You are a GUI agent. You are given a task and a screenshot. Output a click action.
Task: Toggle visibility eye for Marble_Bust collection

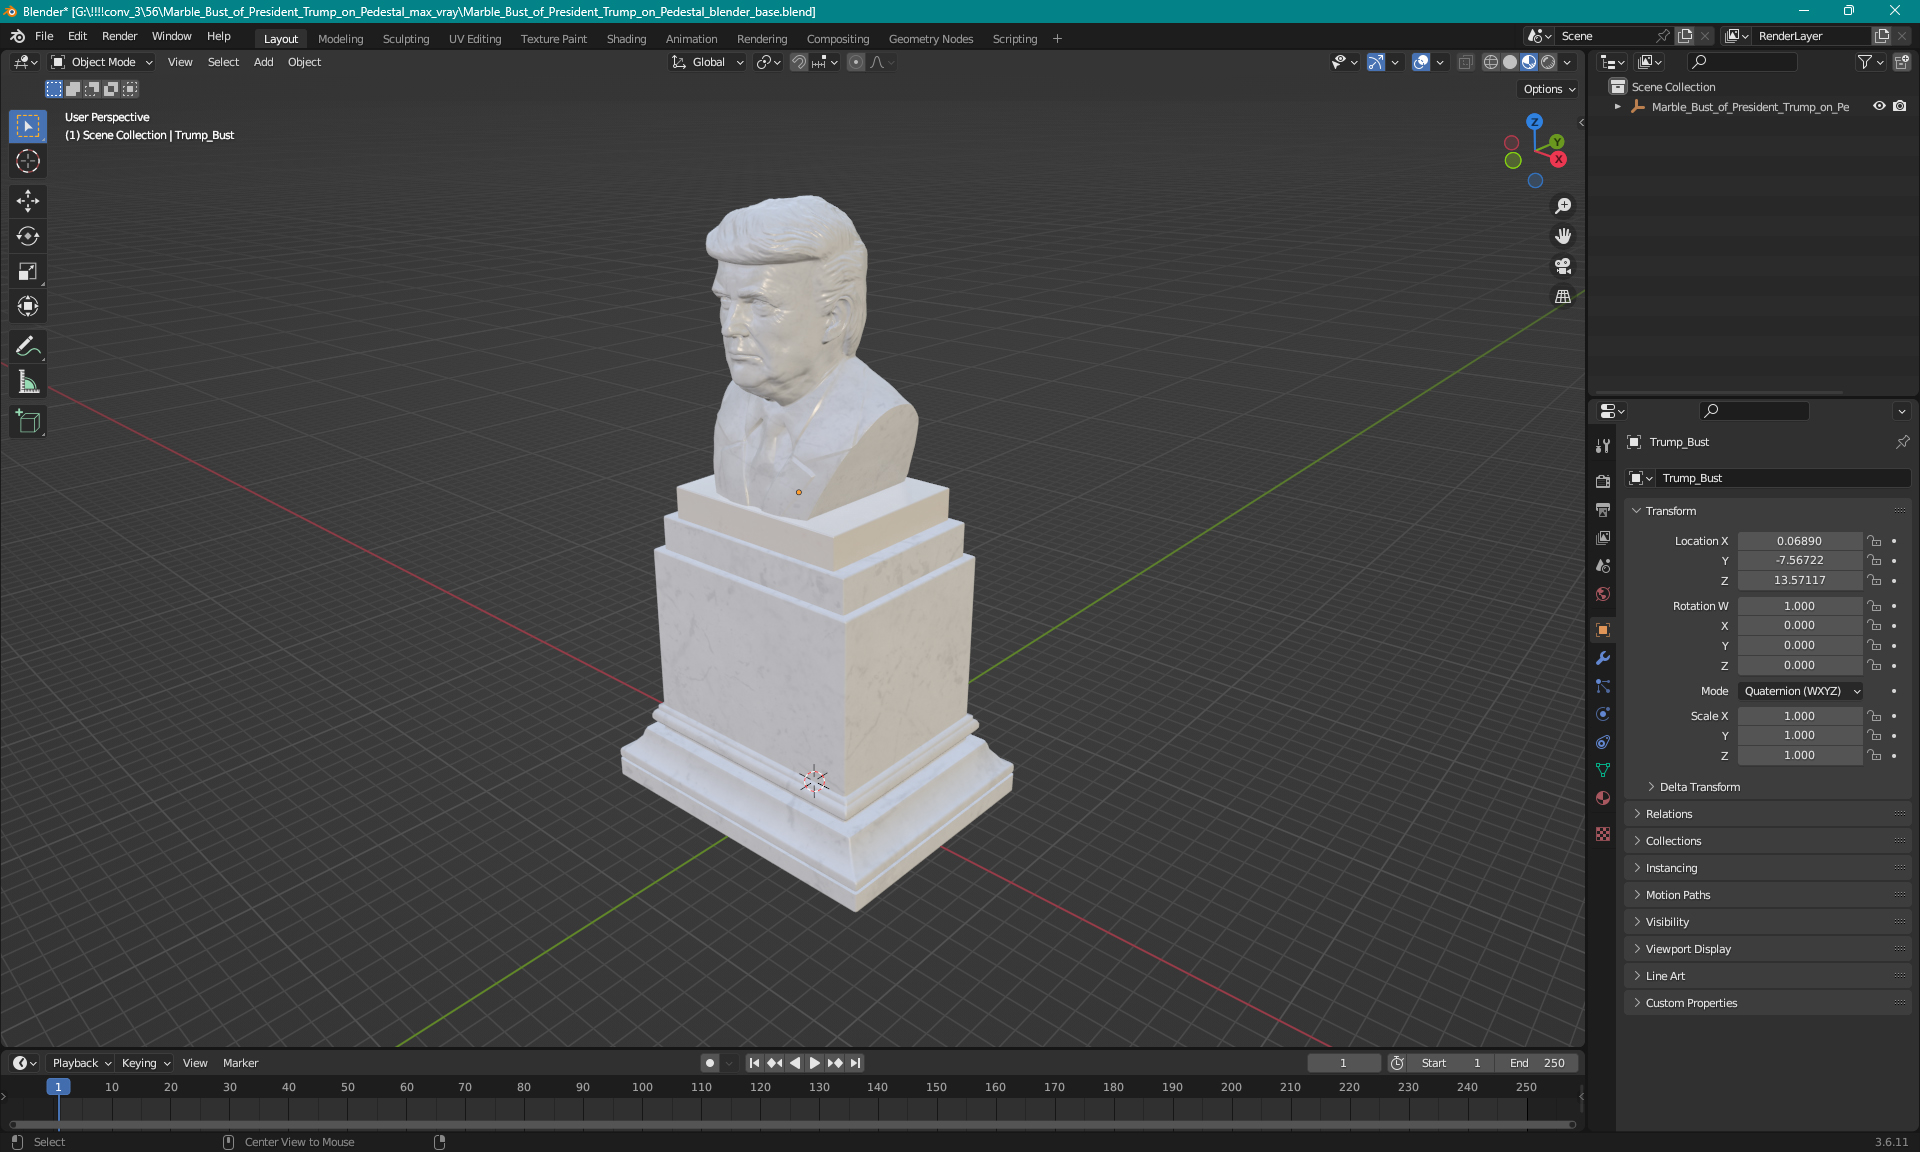[x=1879, y=106]
